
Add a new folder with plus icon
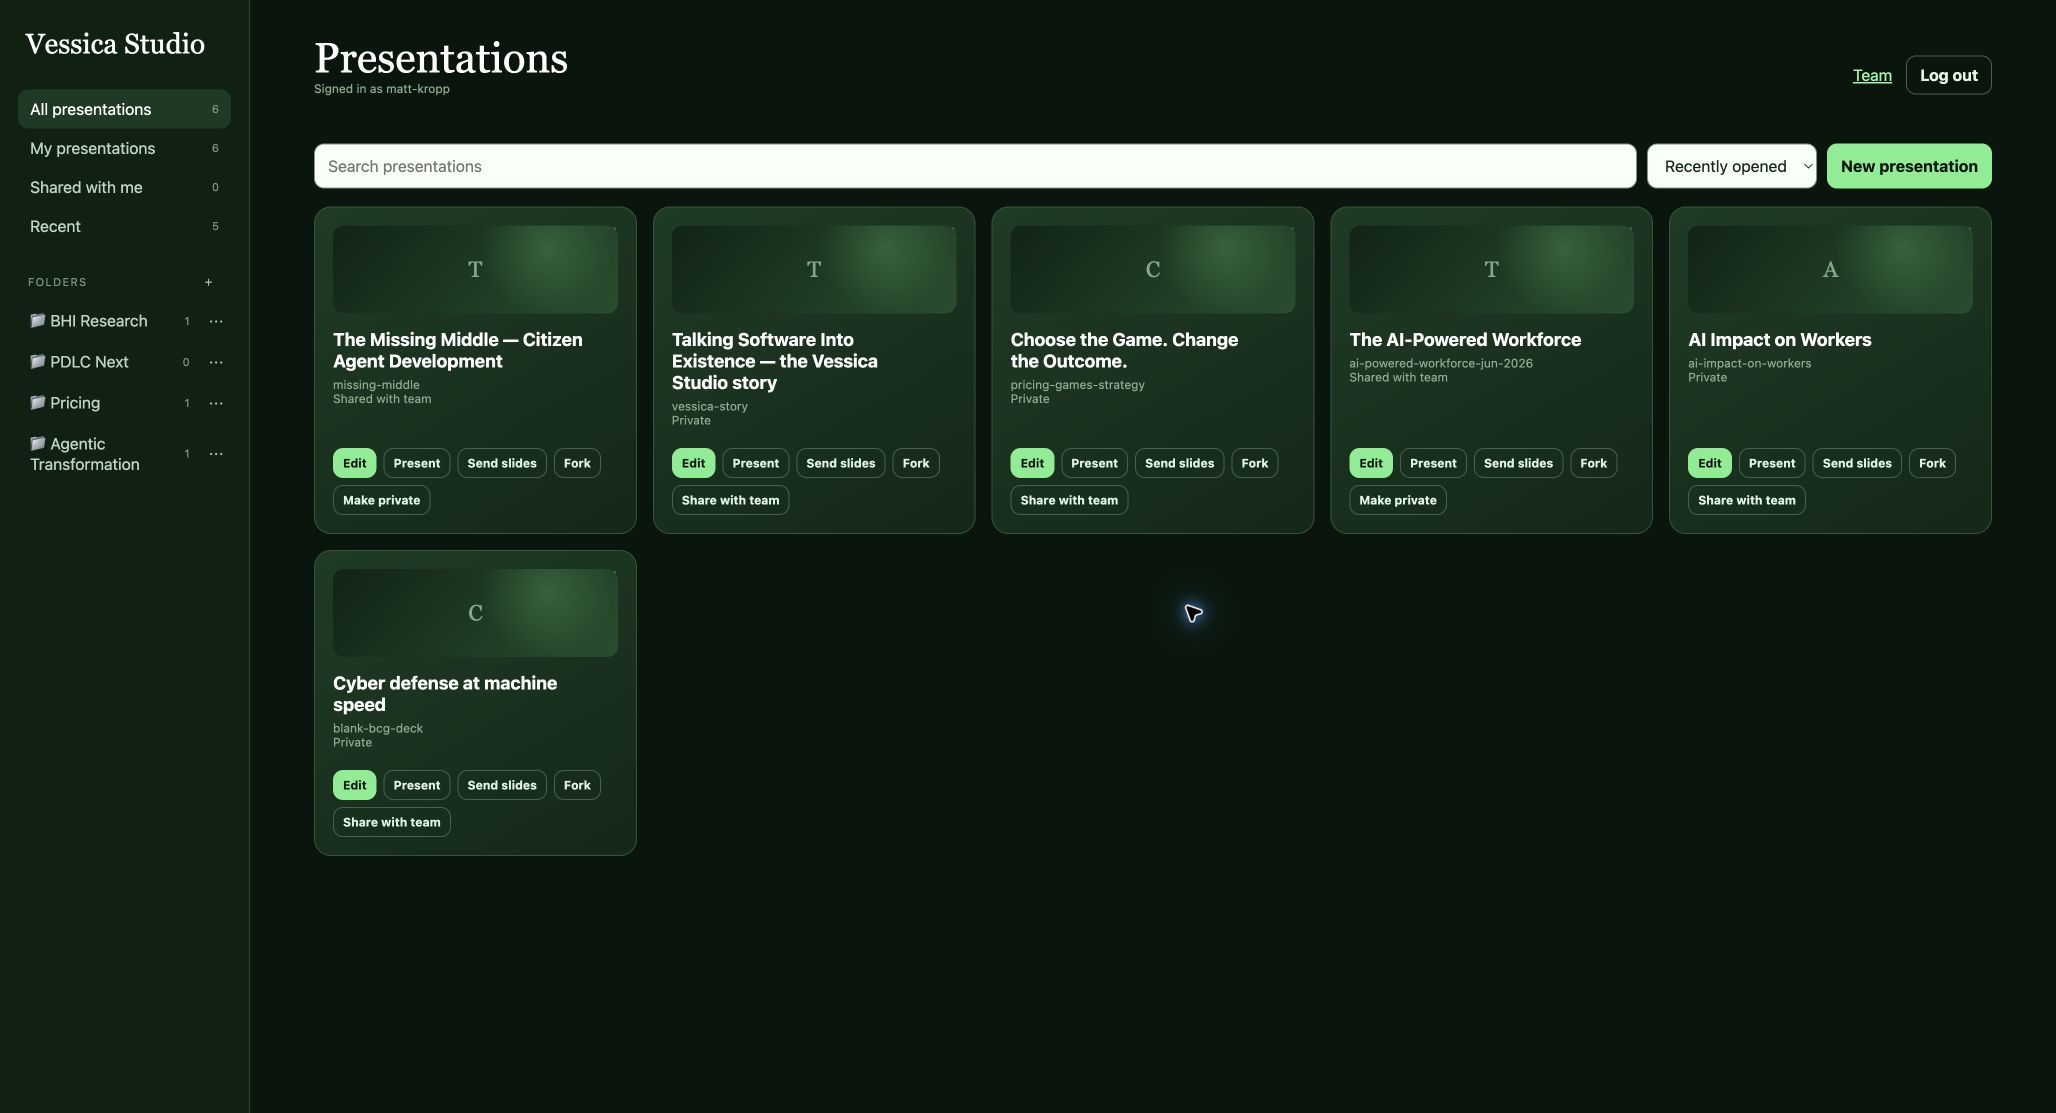coord(208,282)
